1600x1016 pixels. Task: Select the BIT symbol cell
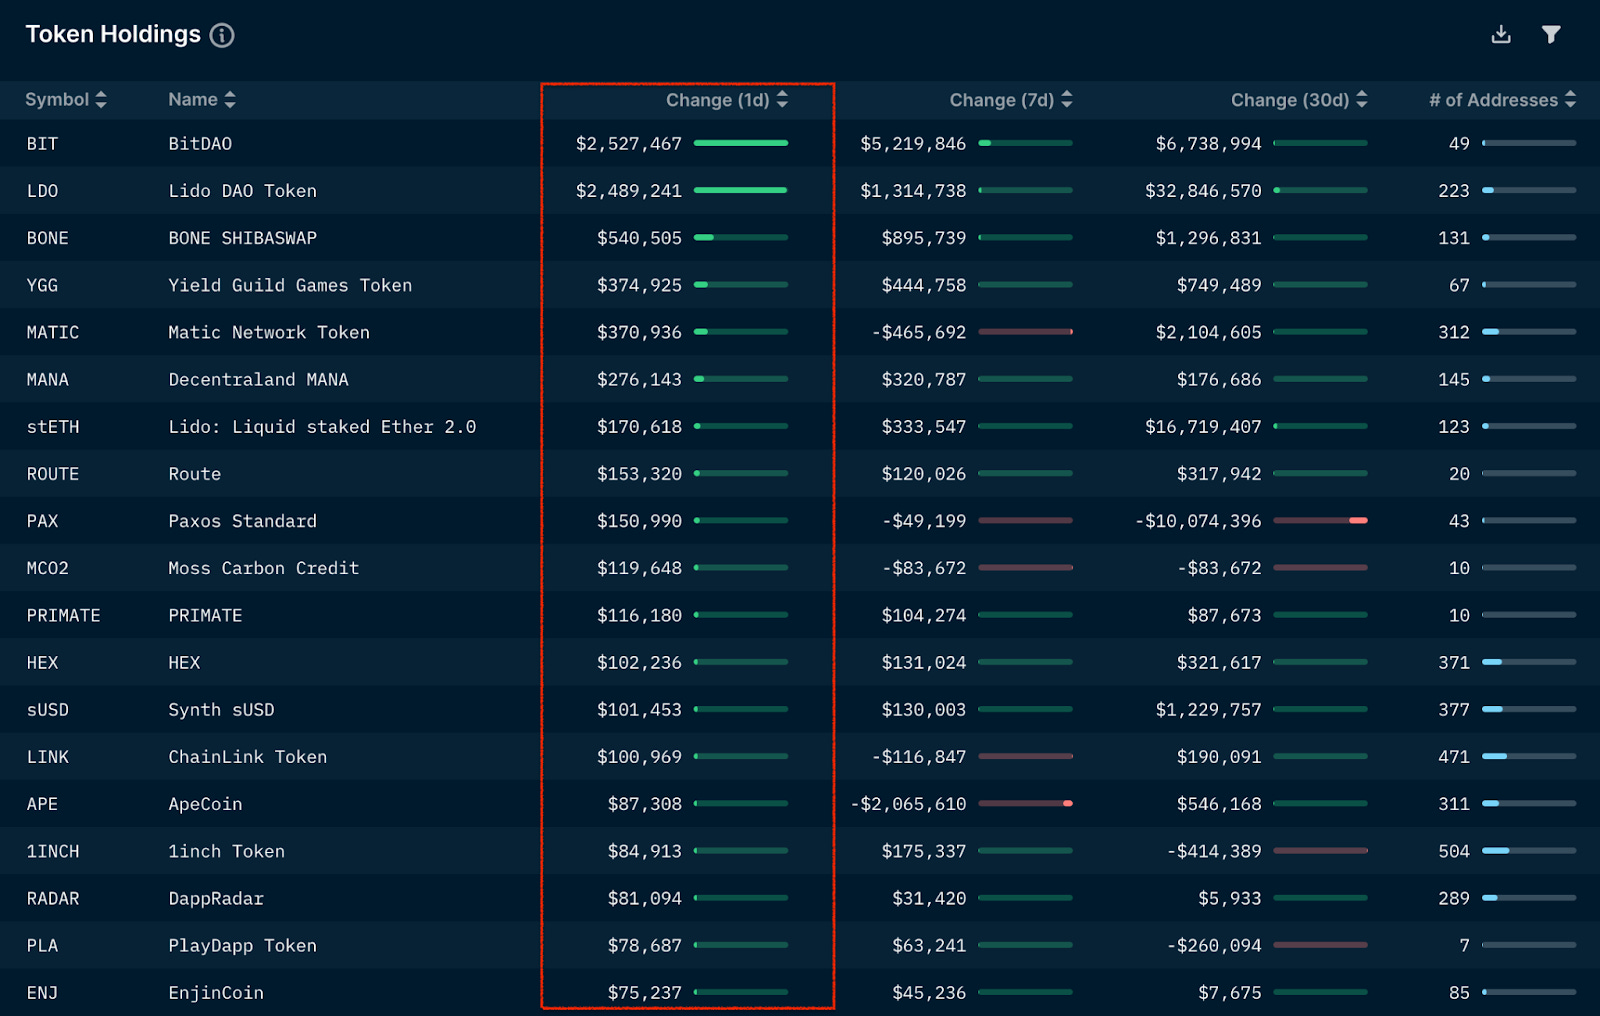click(43, 144)
